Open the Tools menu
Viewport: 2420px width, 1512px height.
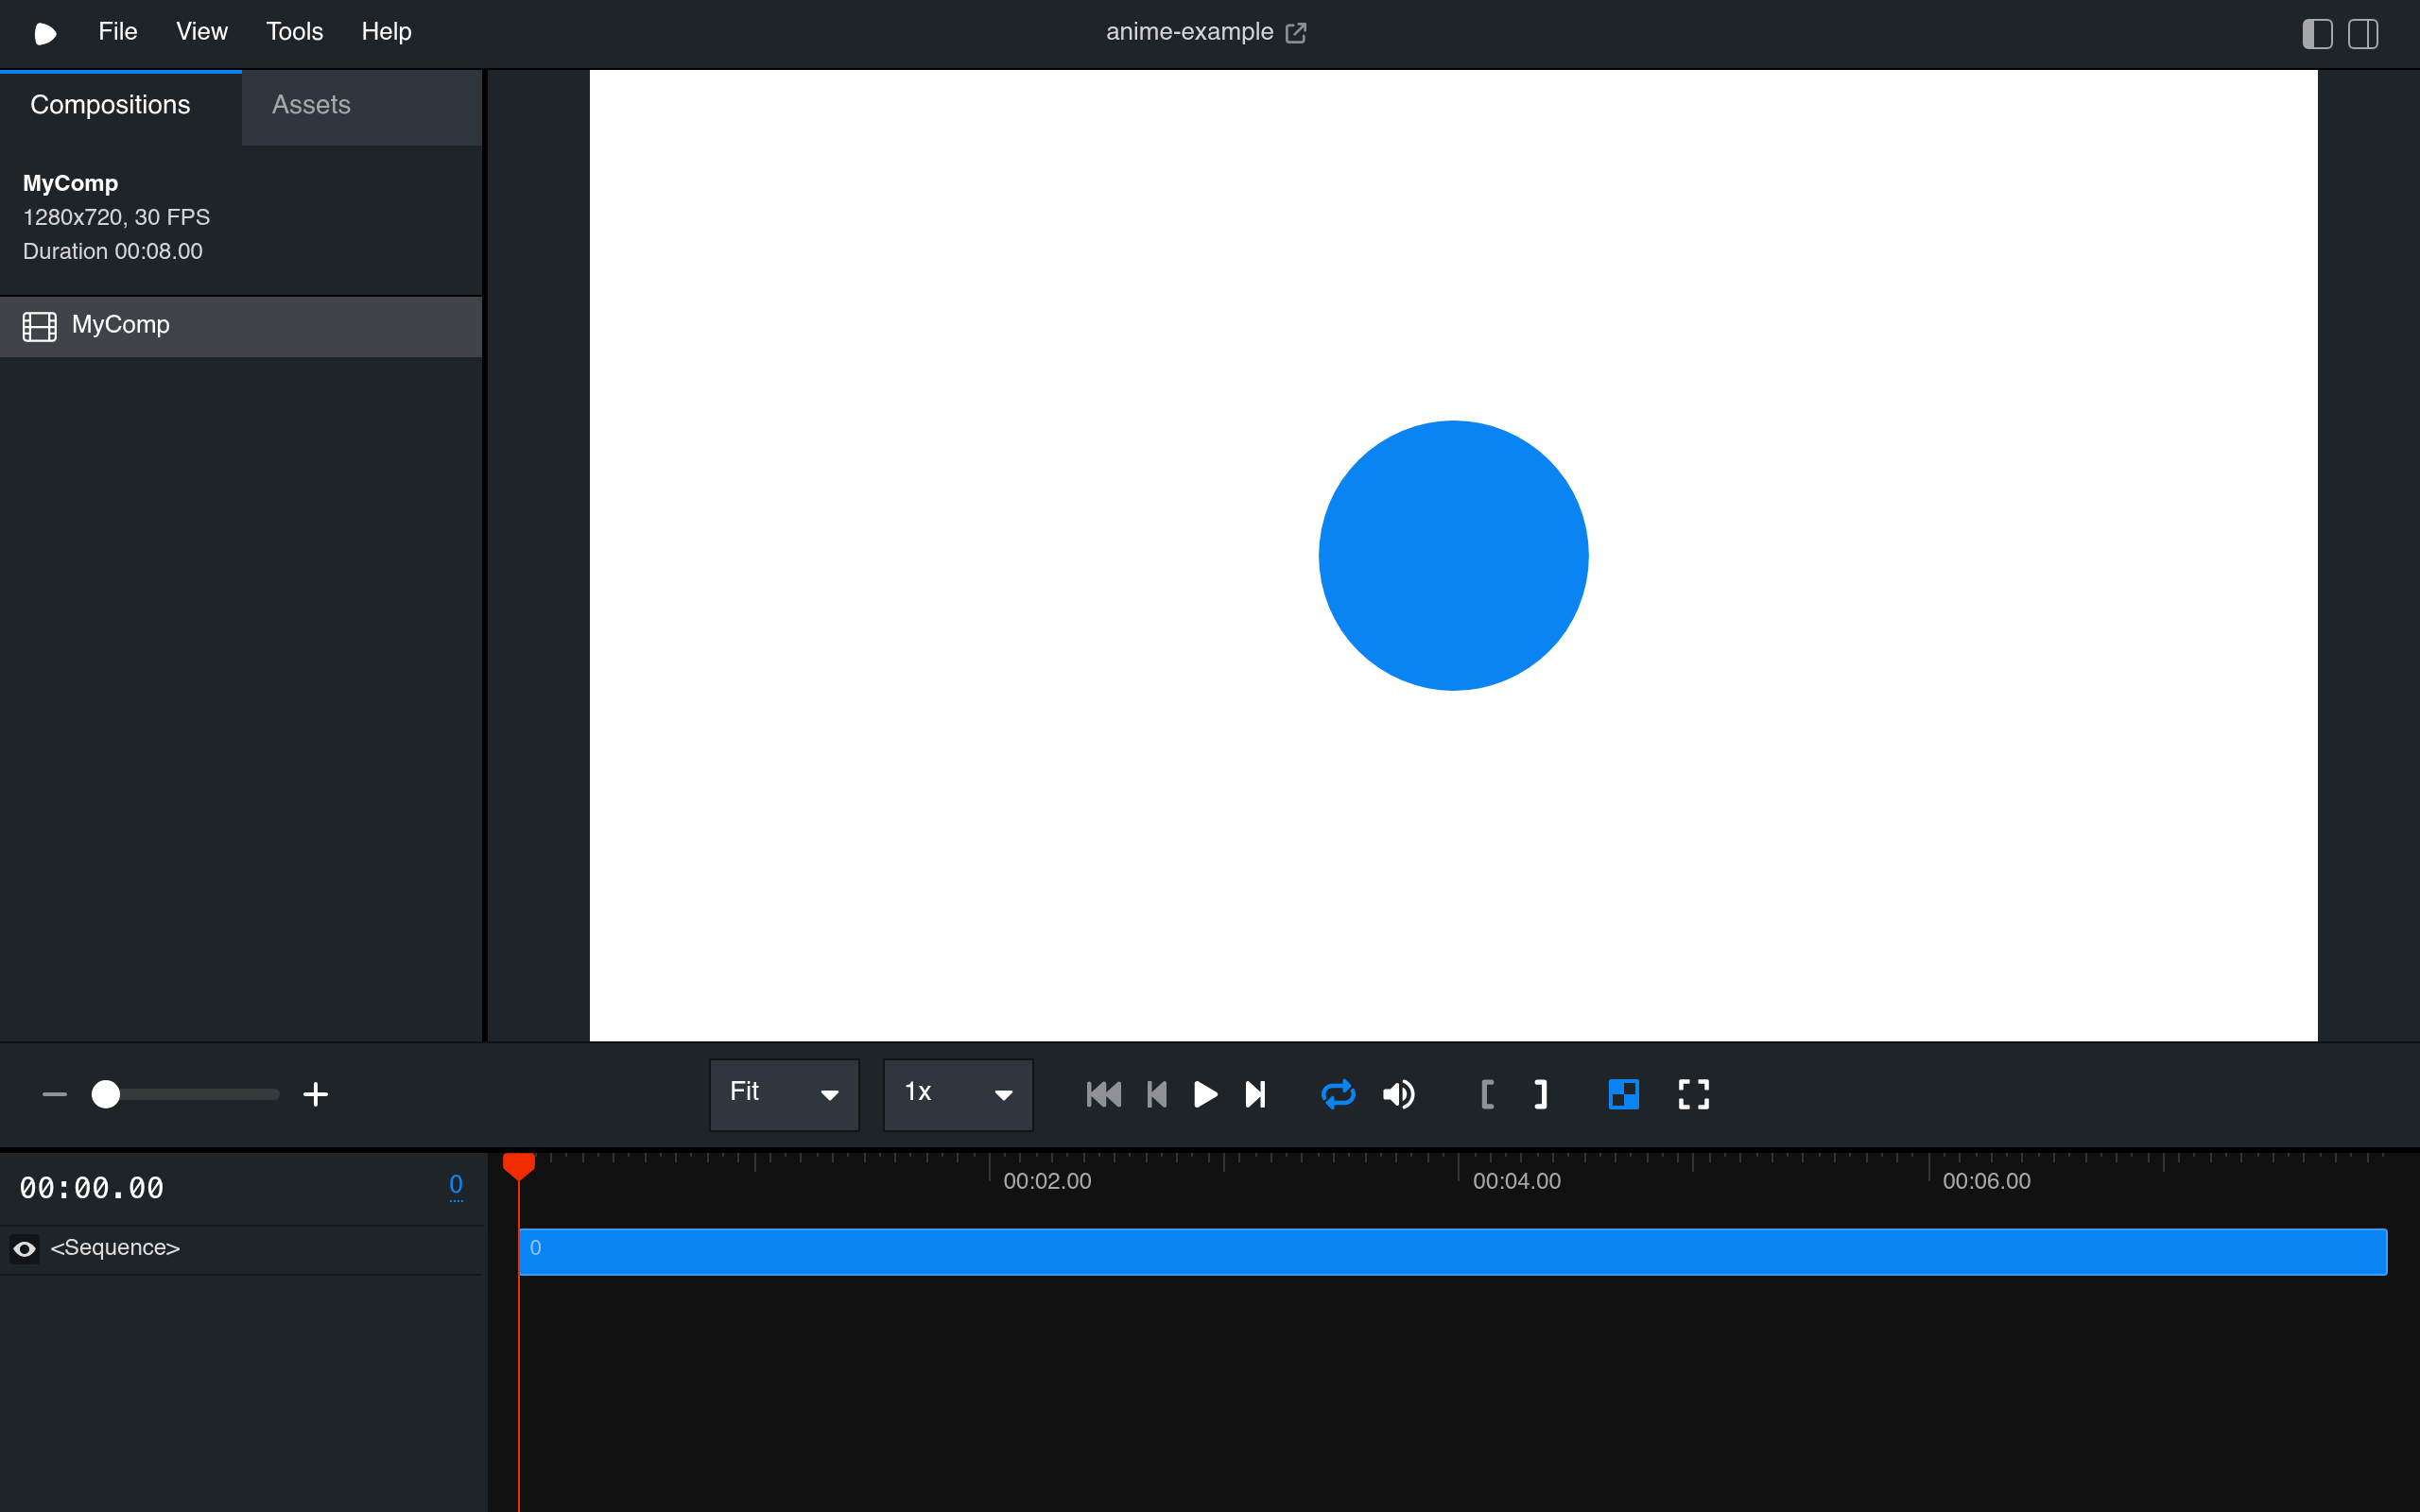click(x=294, y=32)
